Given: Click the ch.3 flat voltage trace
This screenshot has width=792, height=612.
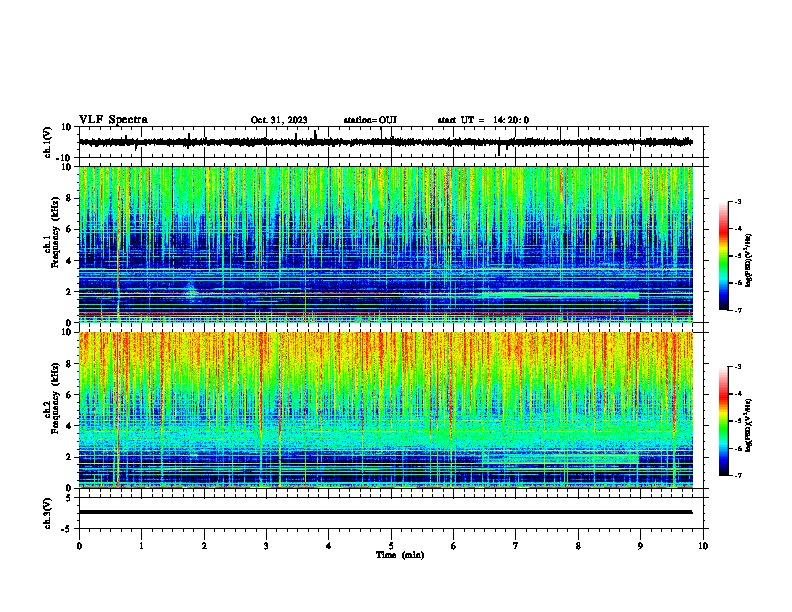Looking at the screenshot, I should tap(385, 512).
